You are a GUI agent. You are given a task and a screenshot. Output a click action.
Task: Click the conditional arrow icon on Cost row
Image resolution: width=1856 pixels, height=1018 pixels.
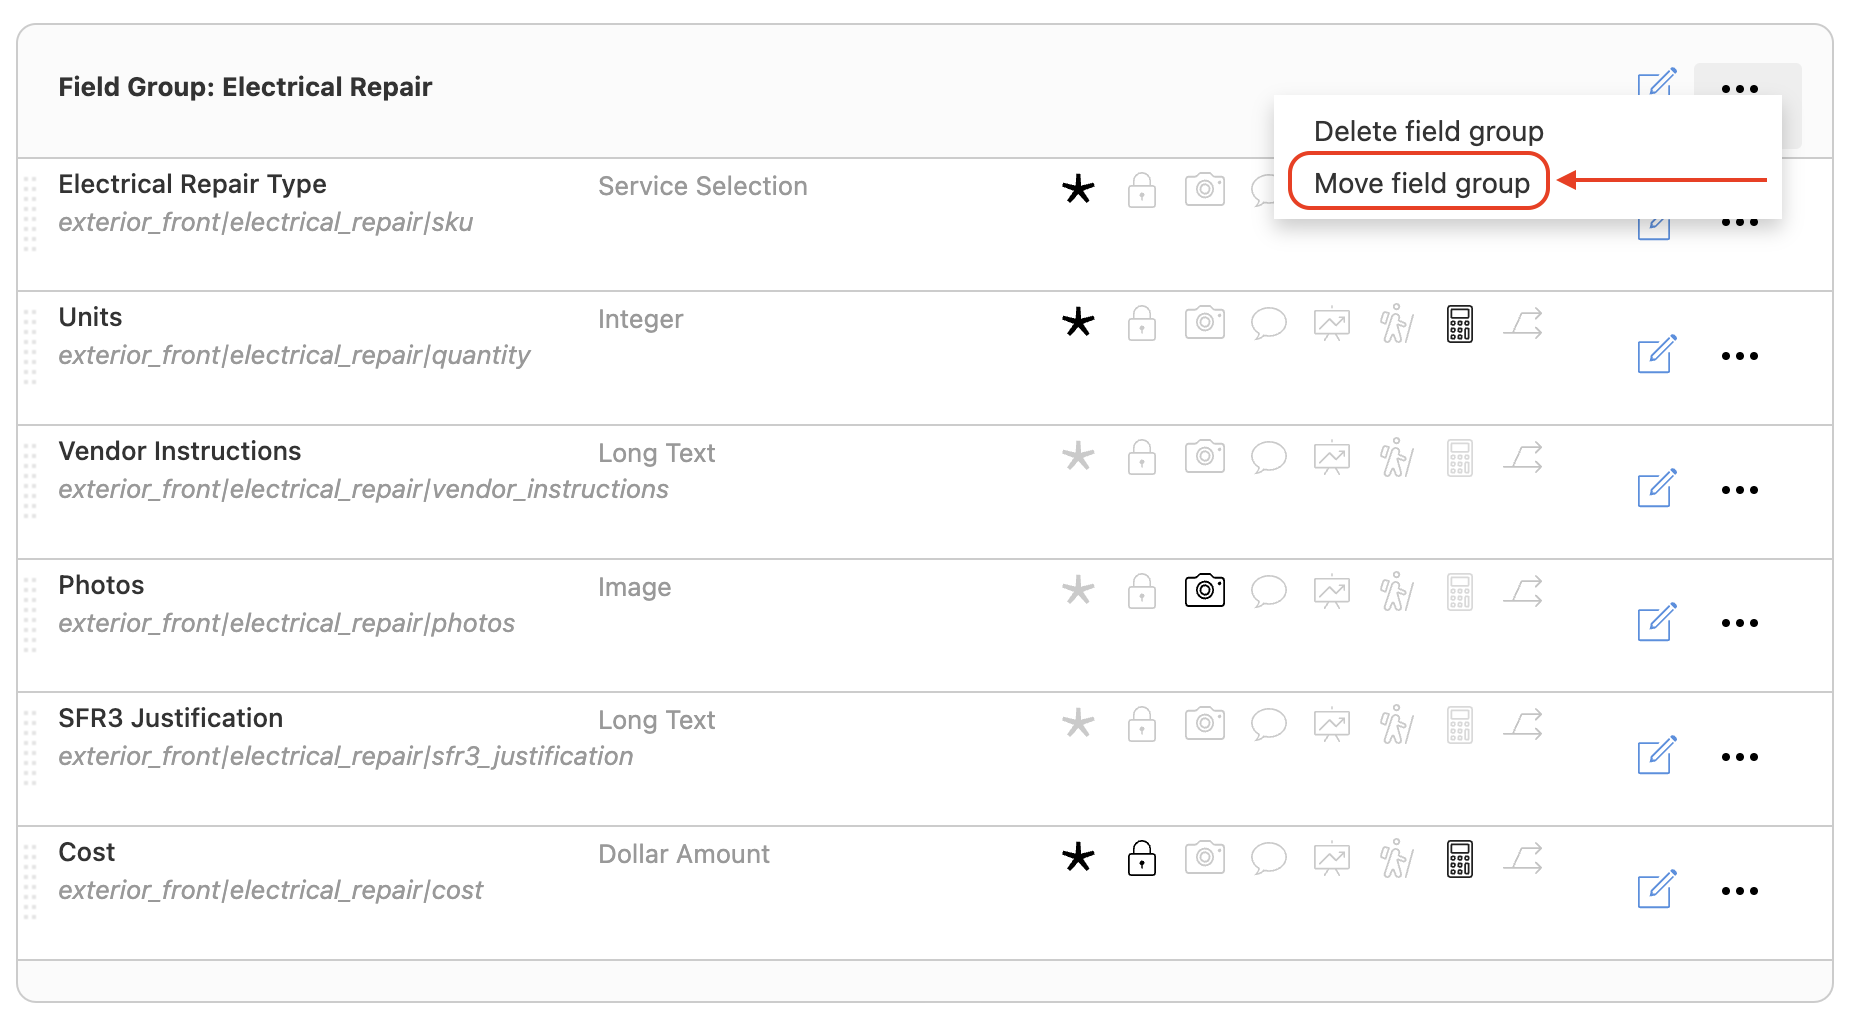[x=1522, y=857]
